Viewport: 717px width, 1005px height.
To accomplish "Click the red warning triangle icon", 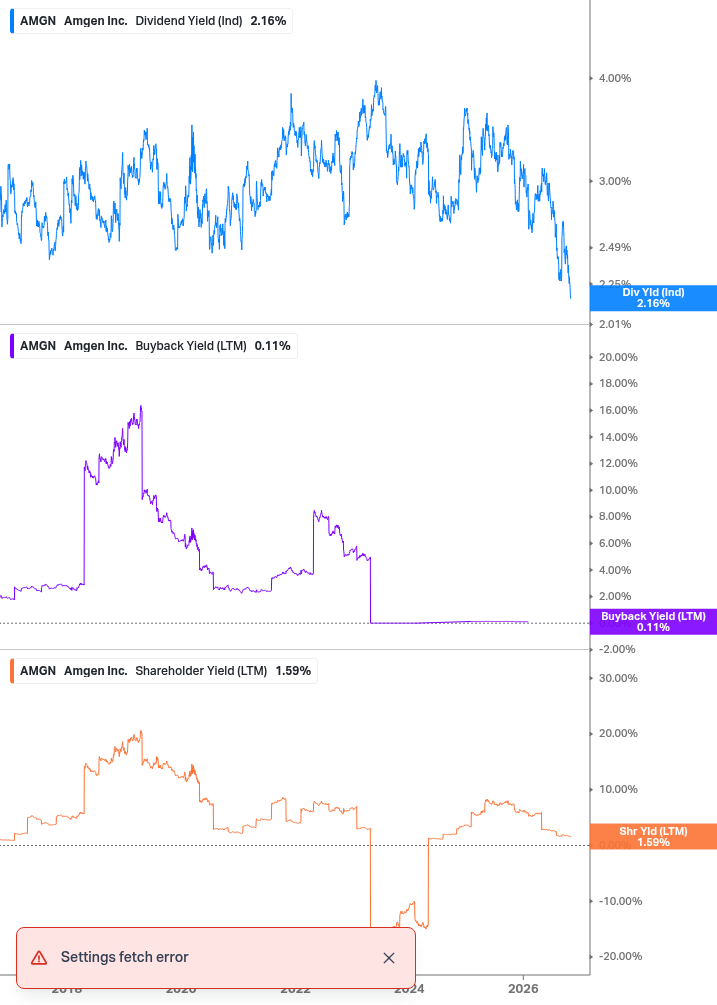I will click(39, 958).
